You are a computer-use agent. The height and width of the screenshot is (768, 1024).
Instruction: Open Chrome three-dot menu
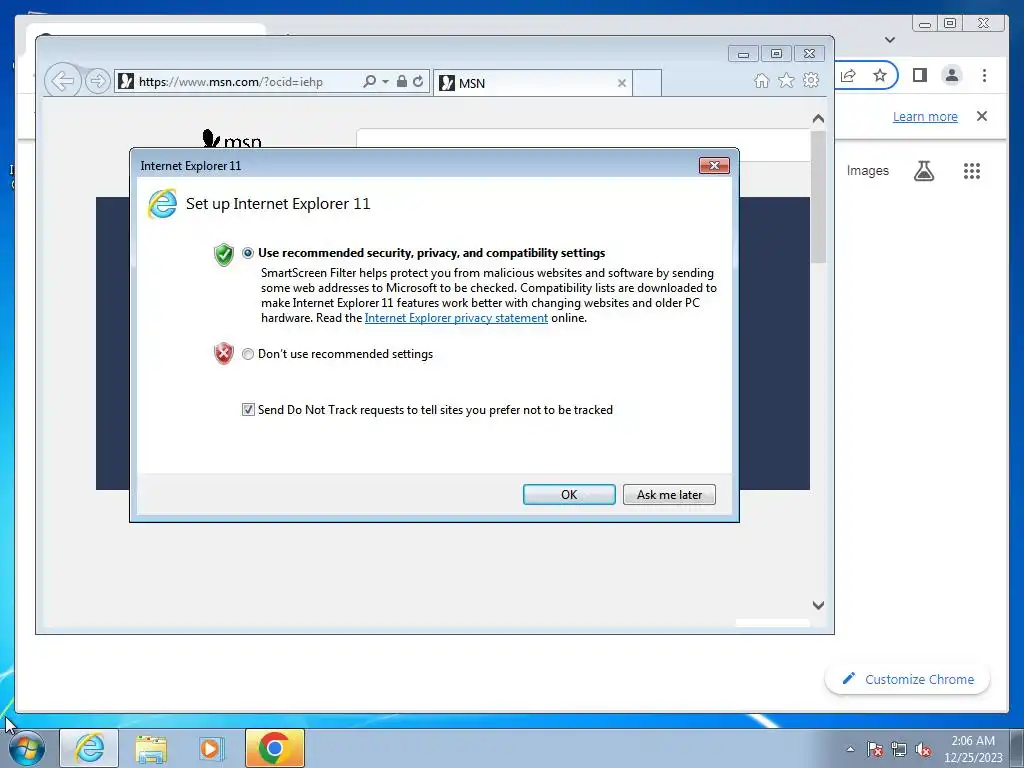(x=984, y=75)
